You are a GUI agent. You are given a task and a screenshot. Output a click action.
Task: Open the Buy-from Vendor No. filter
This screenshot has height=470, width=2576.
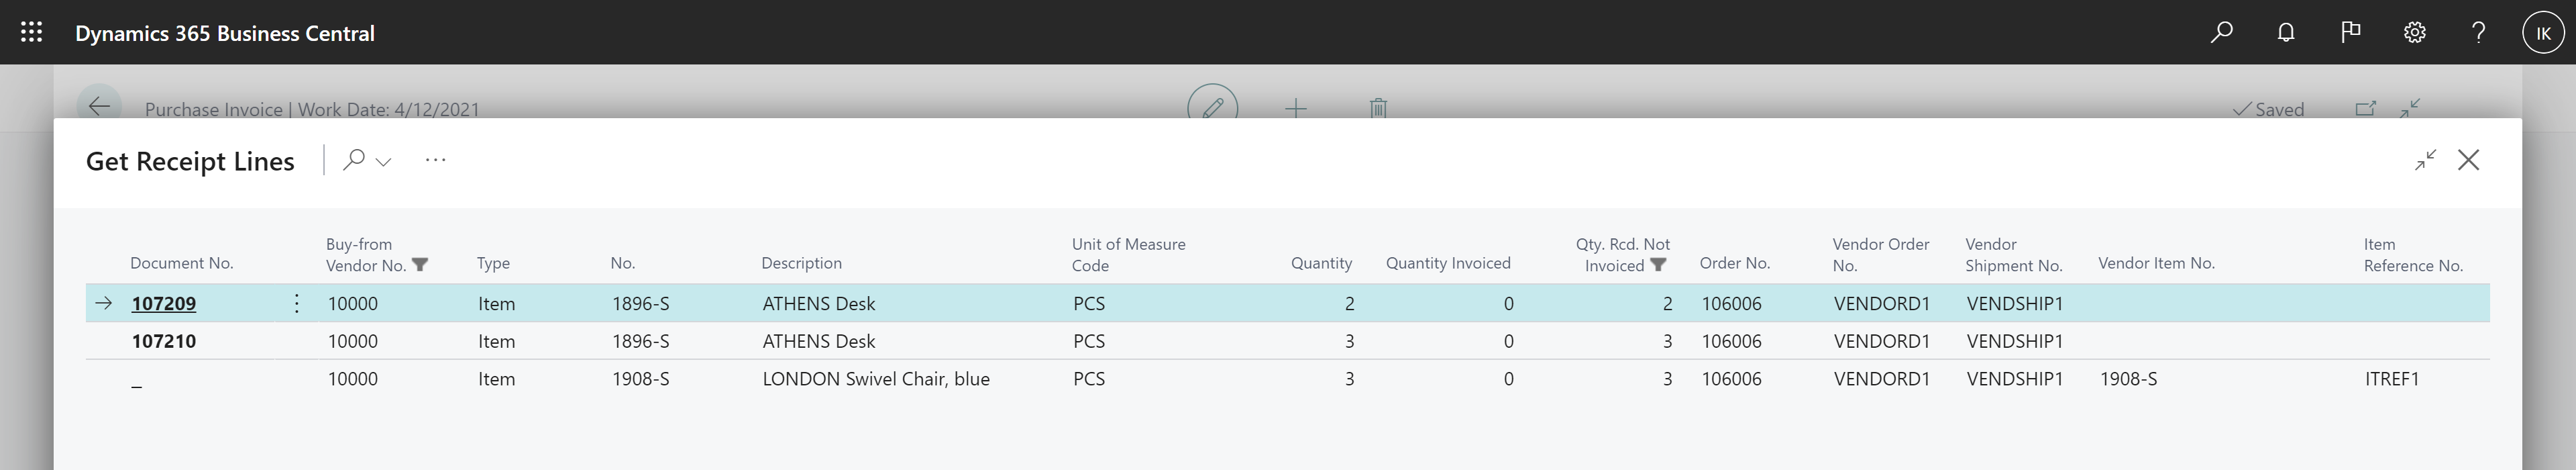click(x=420, y=265)
